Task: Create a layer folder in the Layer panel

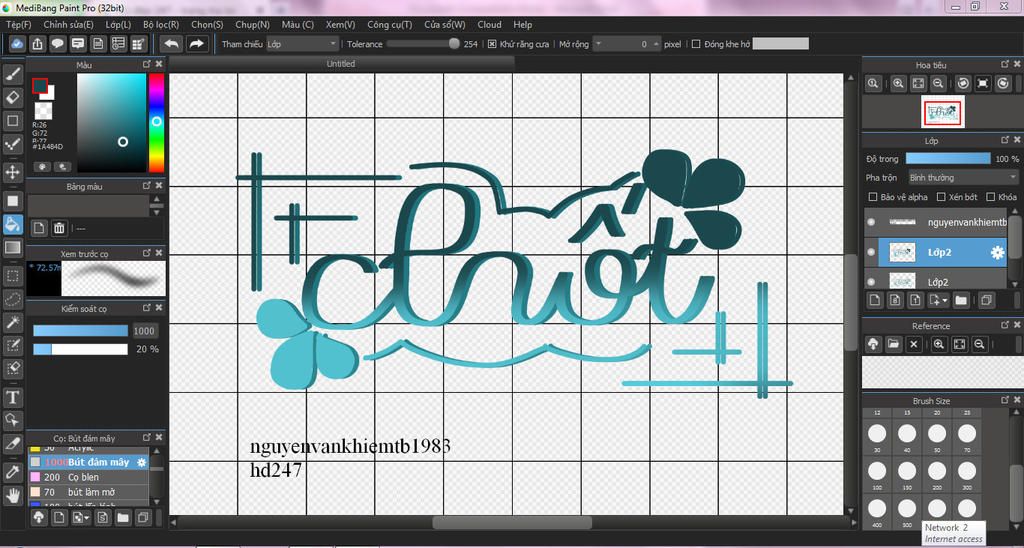Action: (961, 300)
